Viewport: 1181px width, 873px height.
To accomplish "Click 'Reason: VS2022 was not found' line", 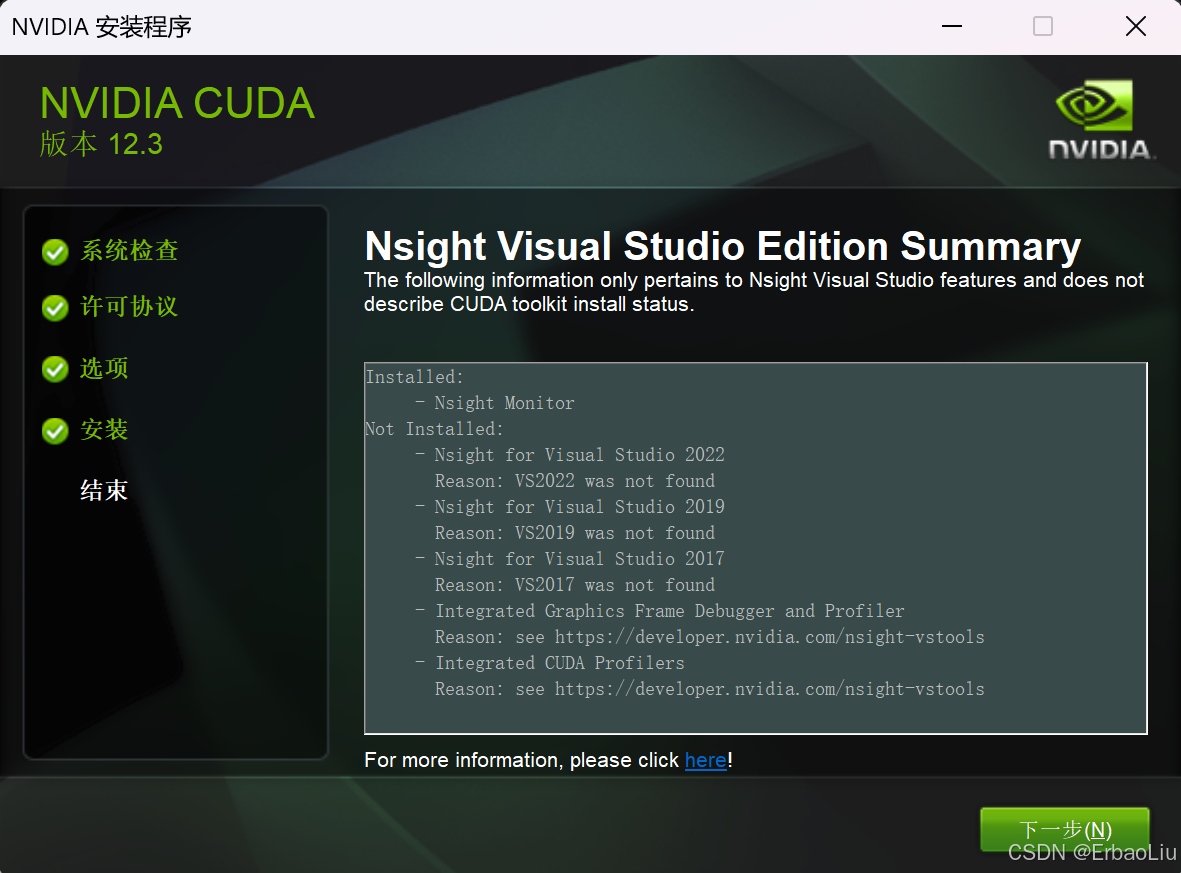I will click(575, 481).
